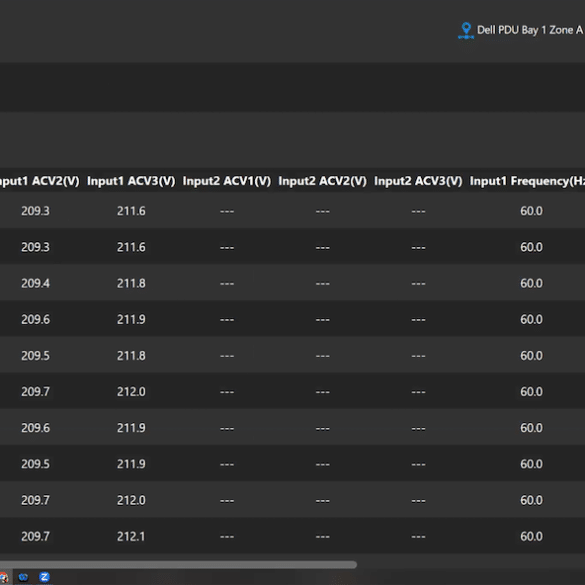Click the Input1 Frequency column header
585x585 pixels.
[x=527, y=181]
